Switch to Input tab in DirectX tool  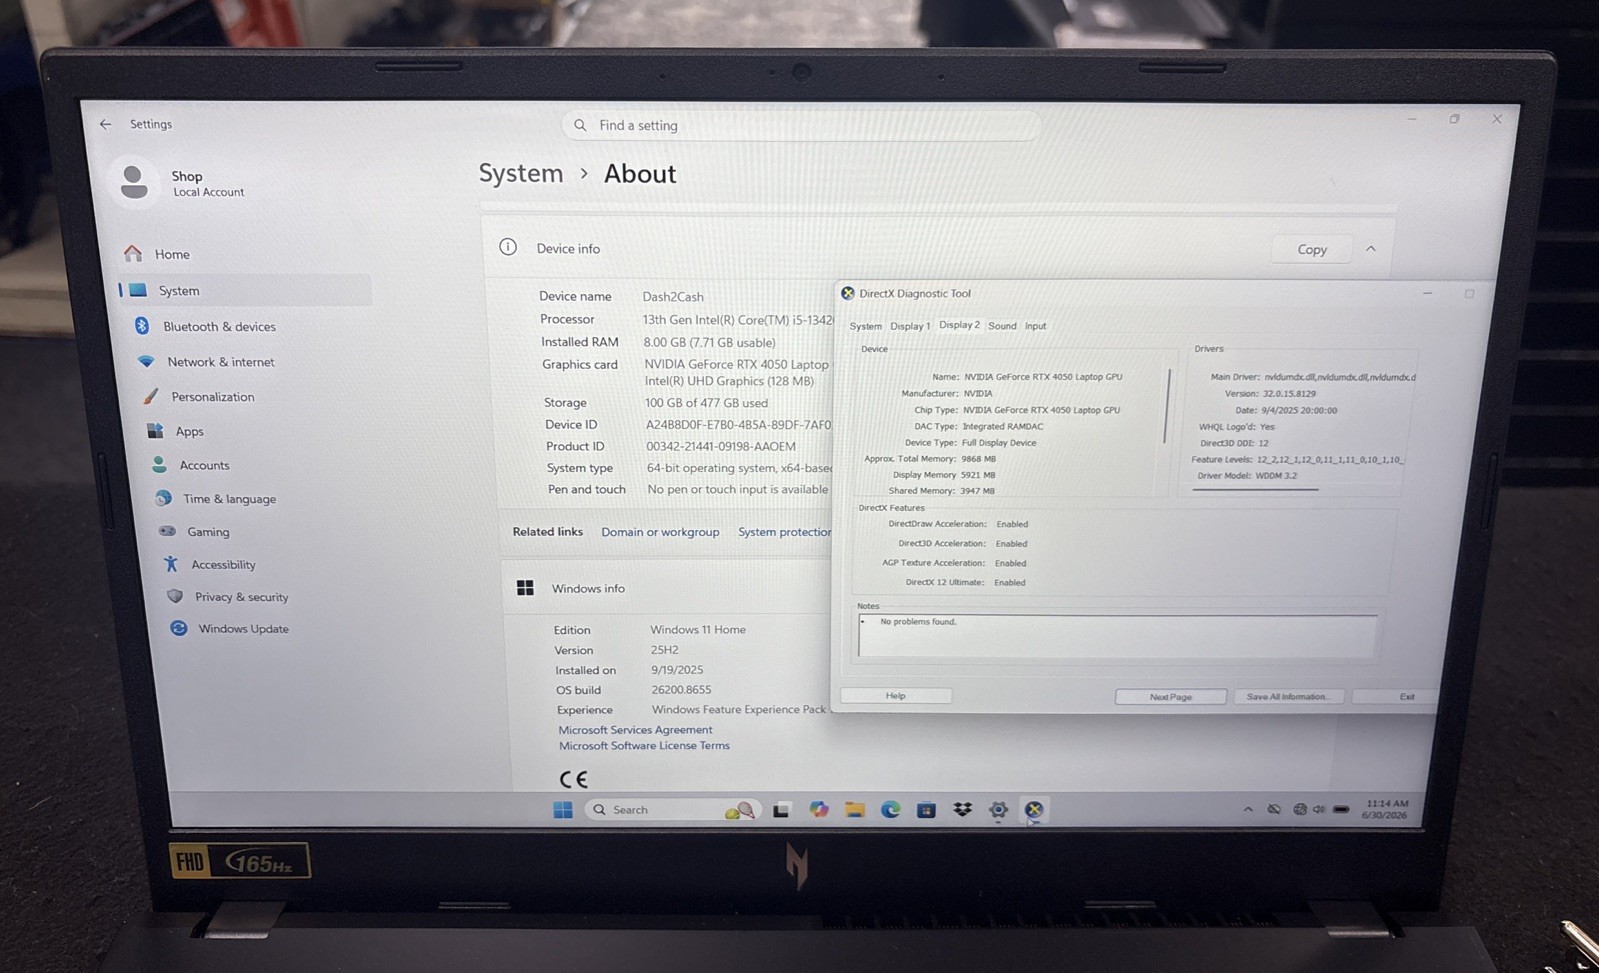tap(1035, 326)
